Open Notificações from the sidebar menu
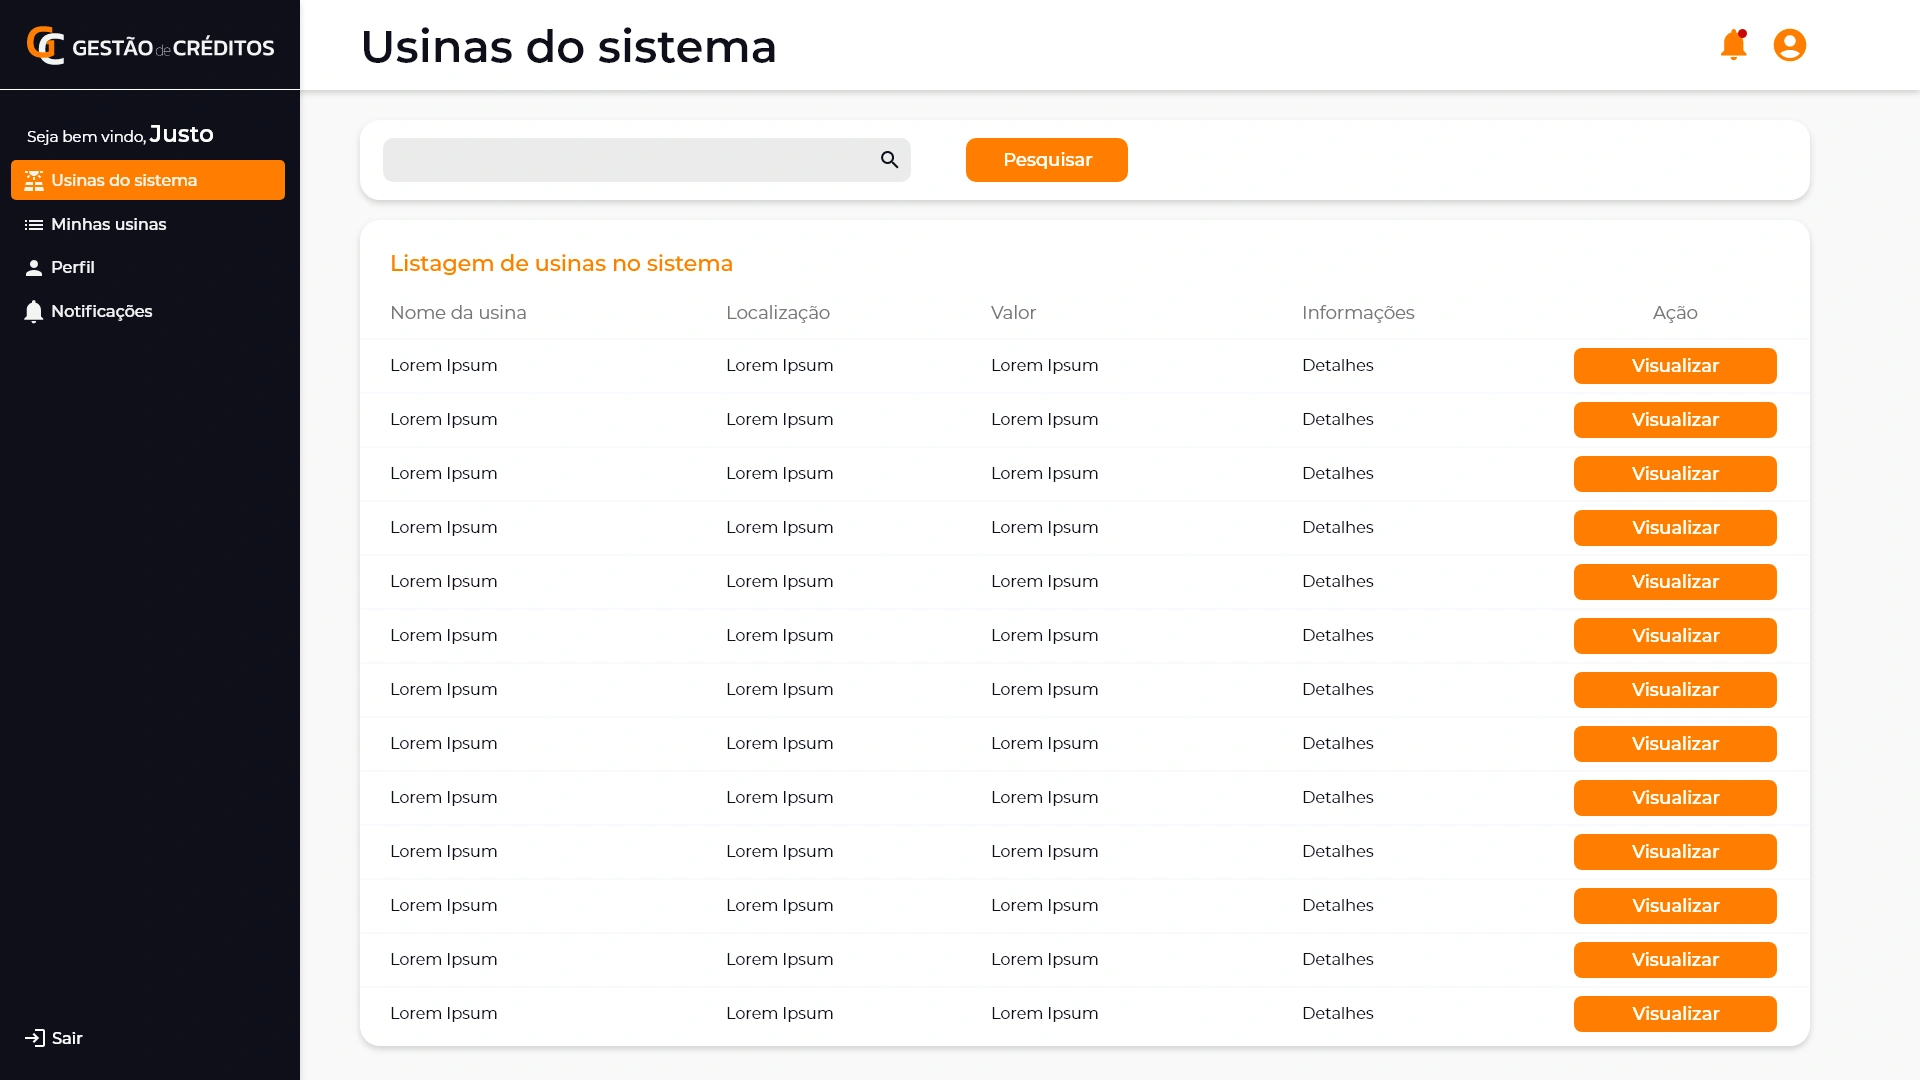The width and height of the screenshot is (1920, 1080). coord(101,311)
